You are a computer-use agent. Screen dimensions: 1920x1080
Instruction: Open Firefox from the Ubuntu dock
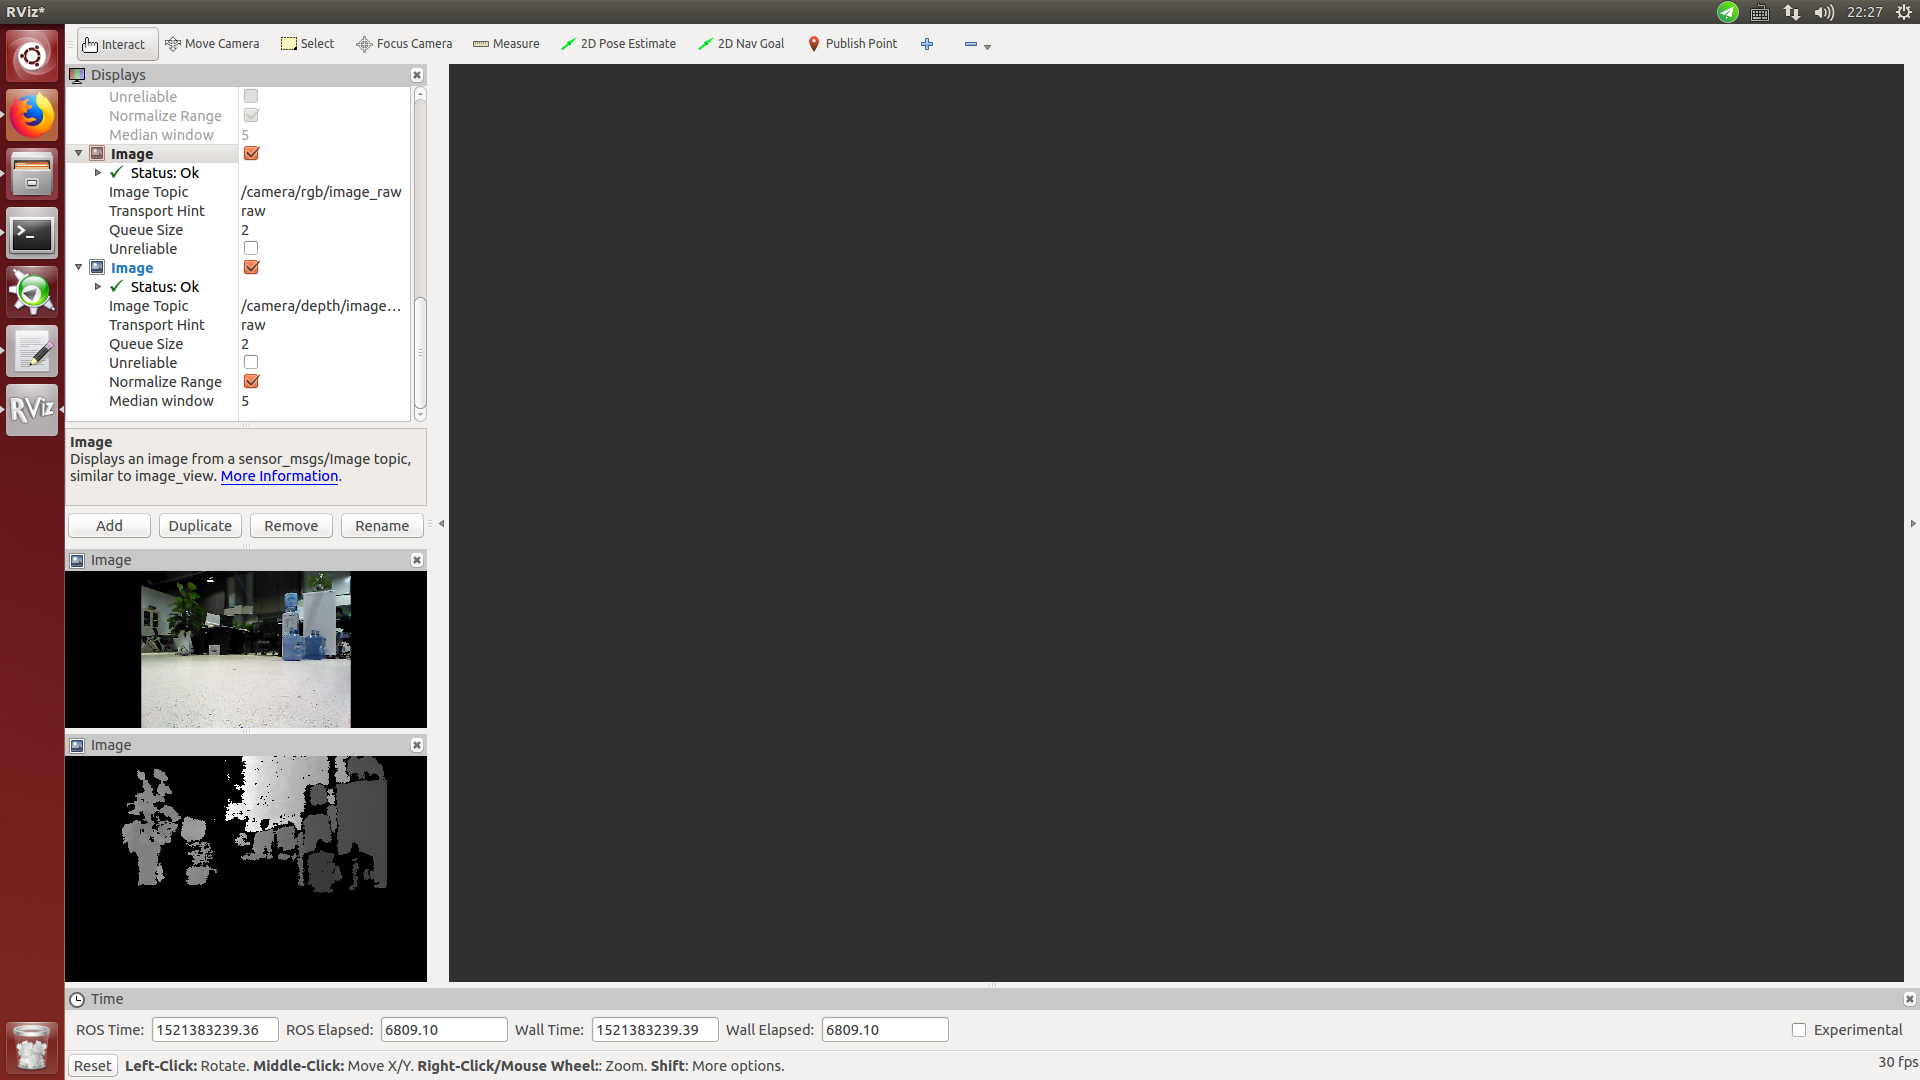coord(32,116)
